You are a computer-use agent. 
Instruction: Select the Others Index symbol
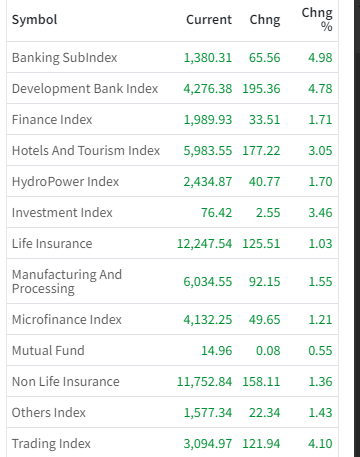[49, 413]
